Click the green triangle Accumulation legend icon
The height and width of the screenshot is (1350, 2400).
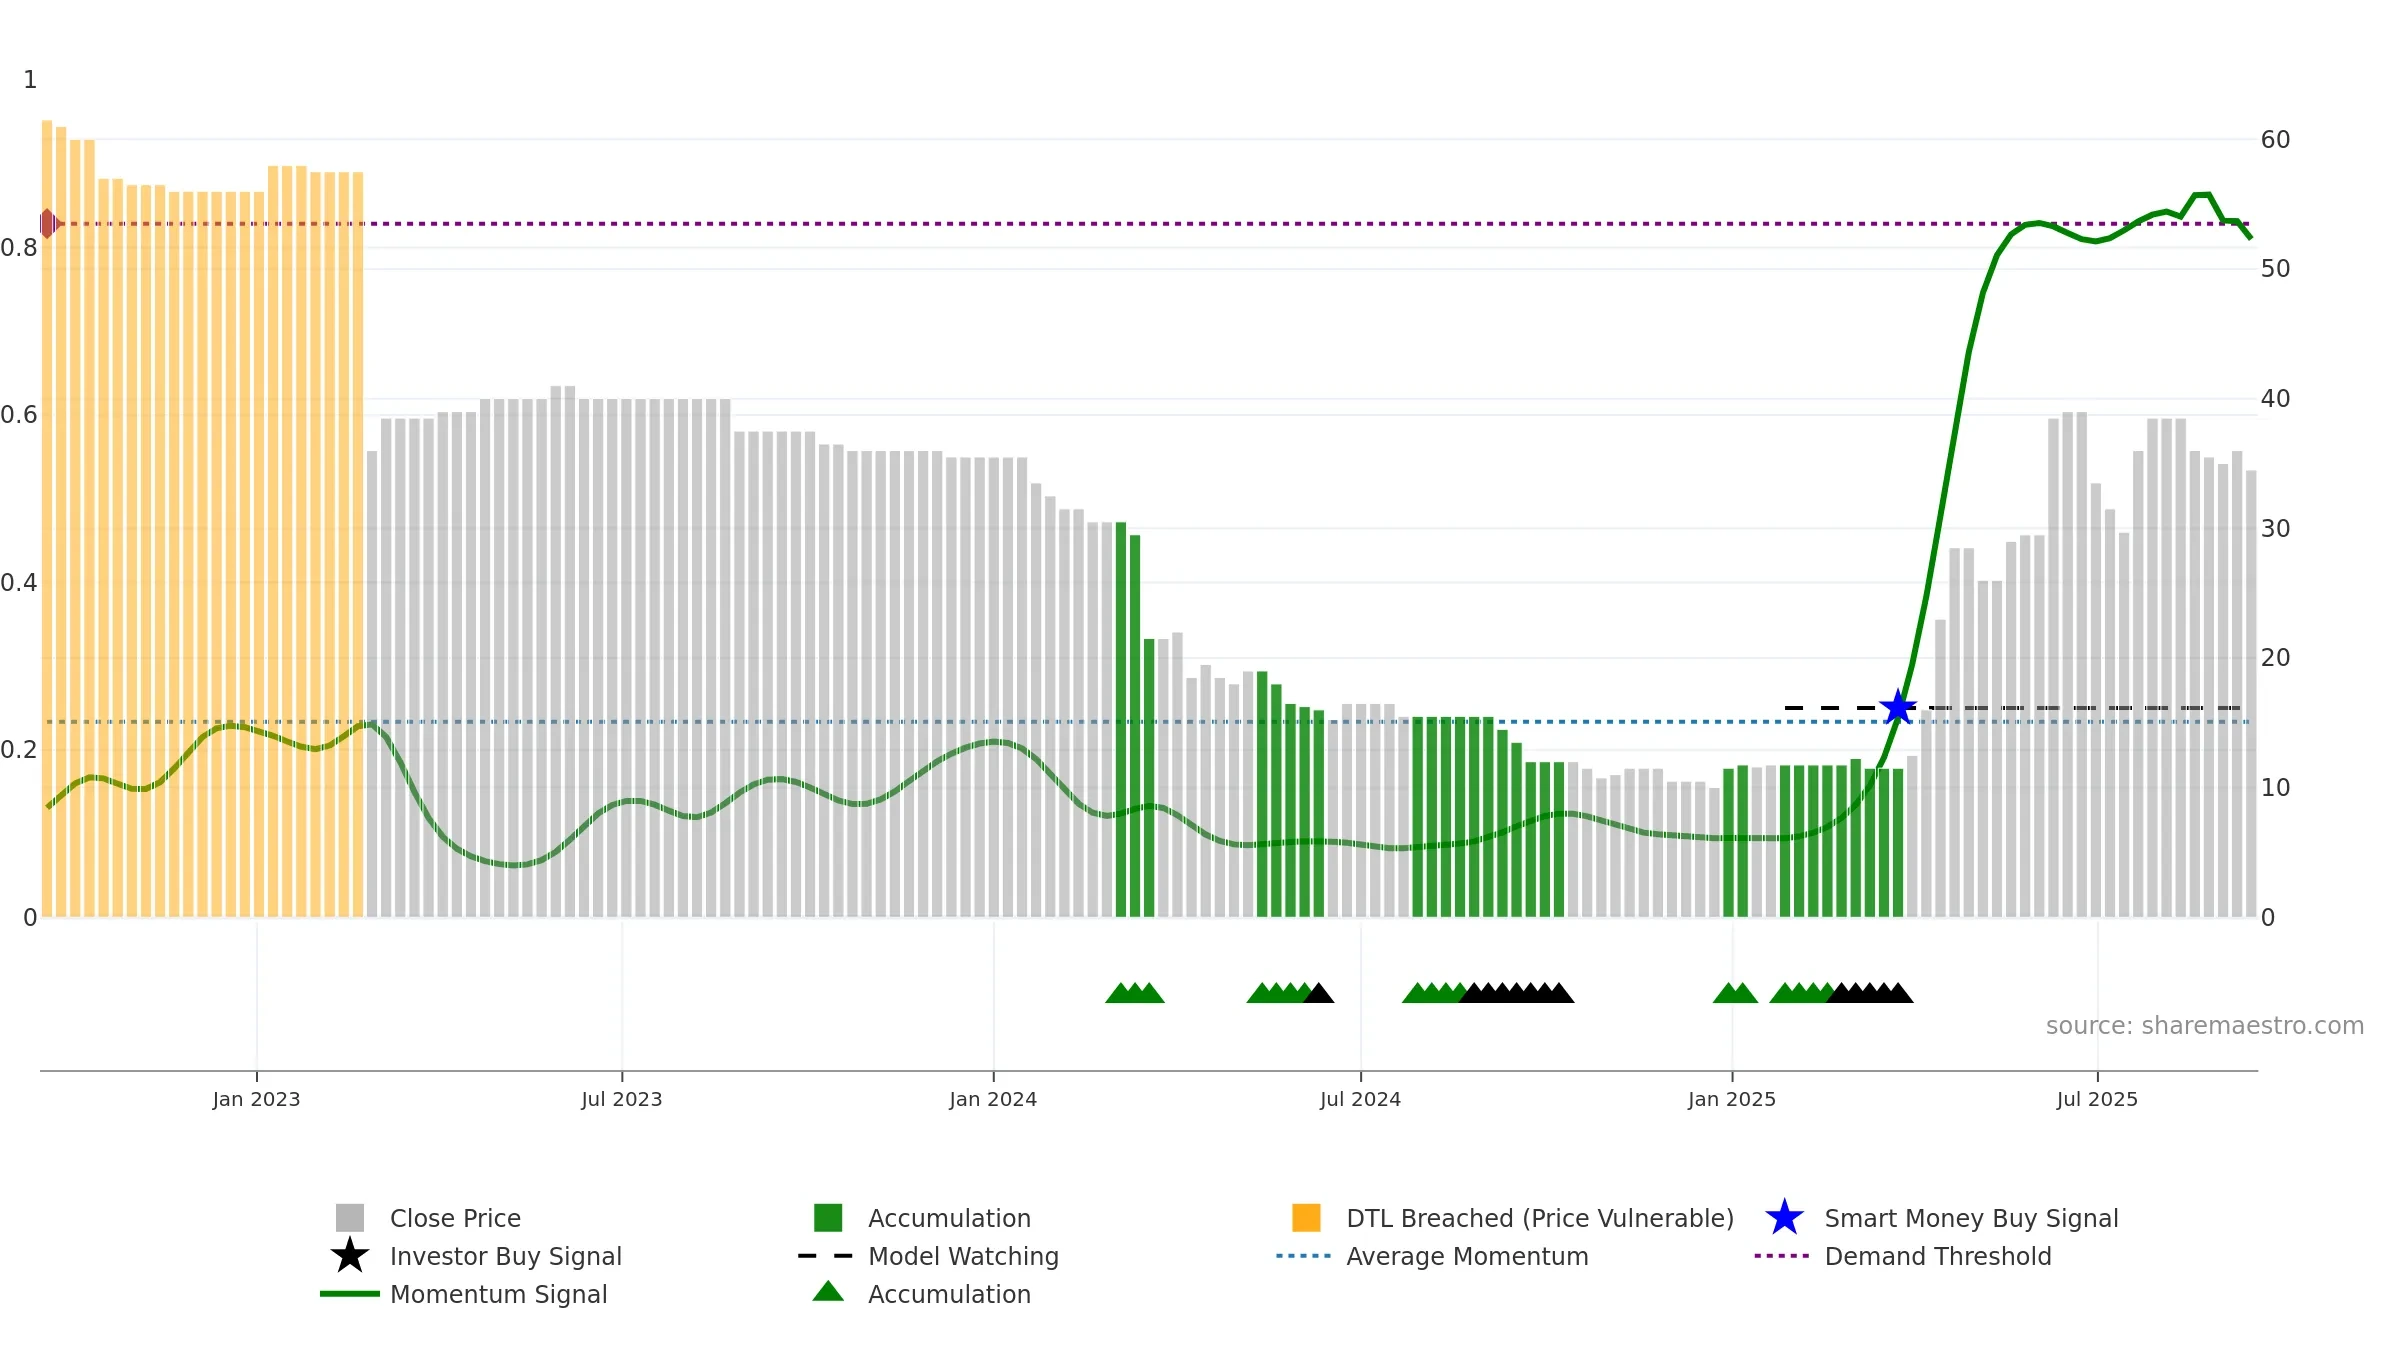pos(828,1292)
